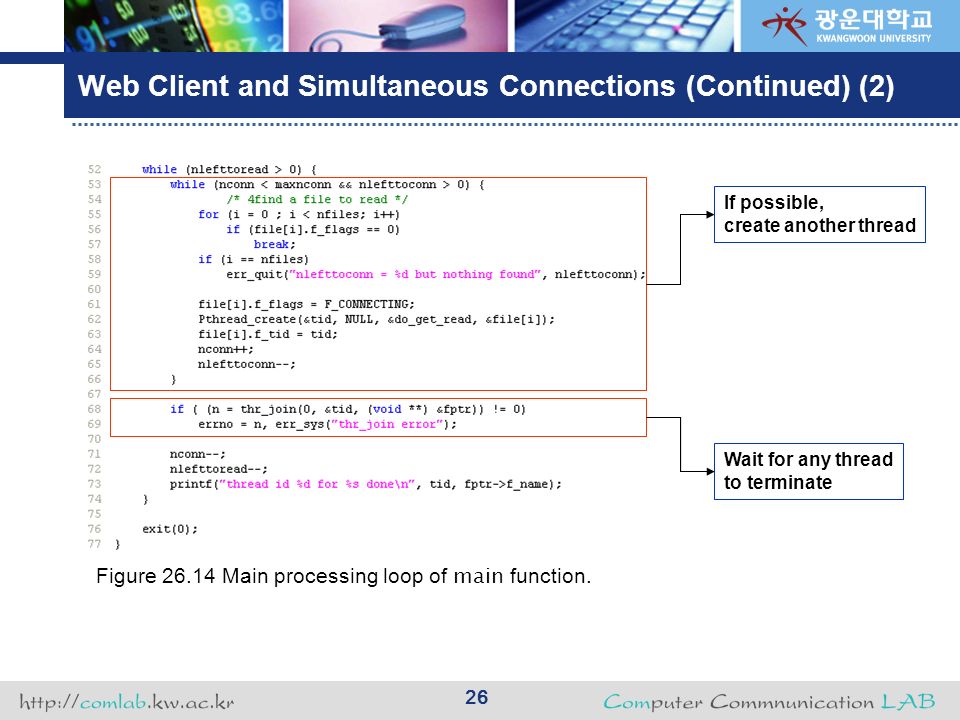Click 'file[i].f_tid = tid;' line
The height and width of the screenshot is (720, 960).
coord(268,334)
